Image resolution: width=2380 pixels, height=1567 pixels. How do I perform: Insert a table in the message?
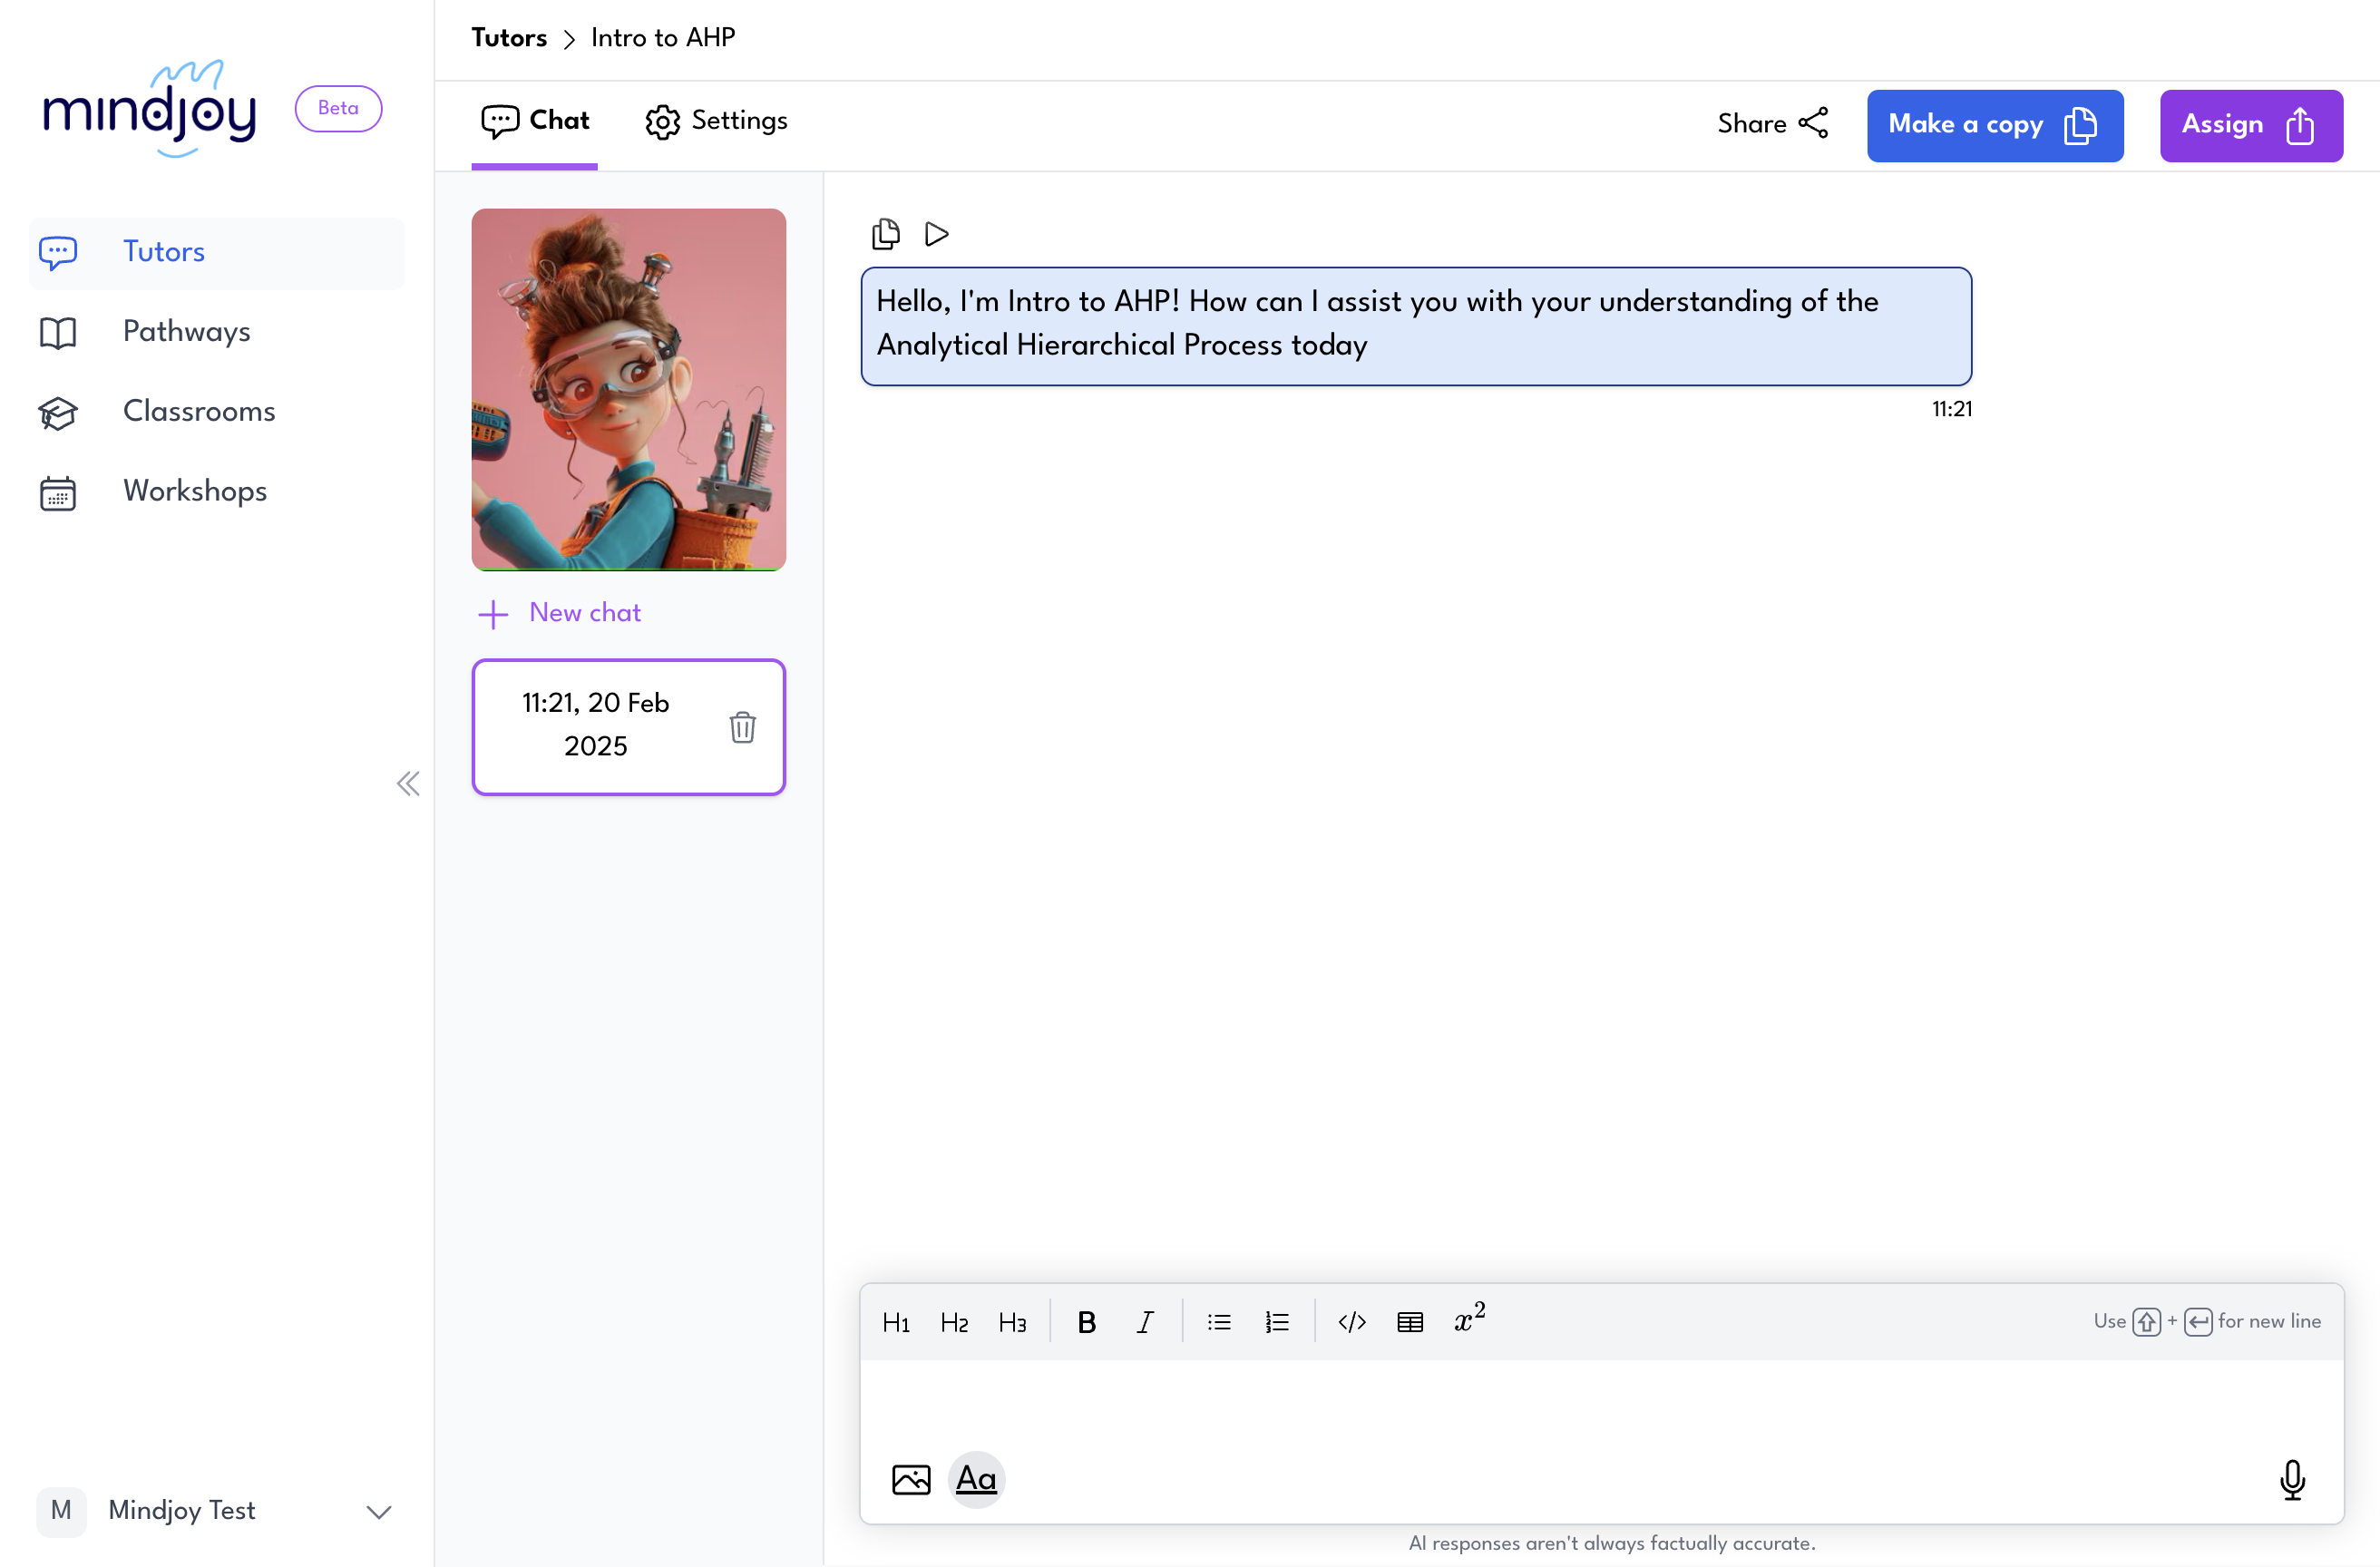[1410, 1322]
